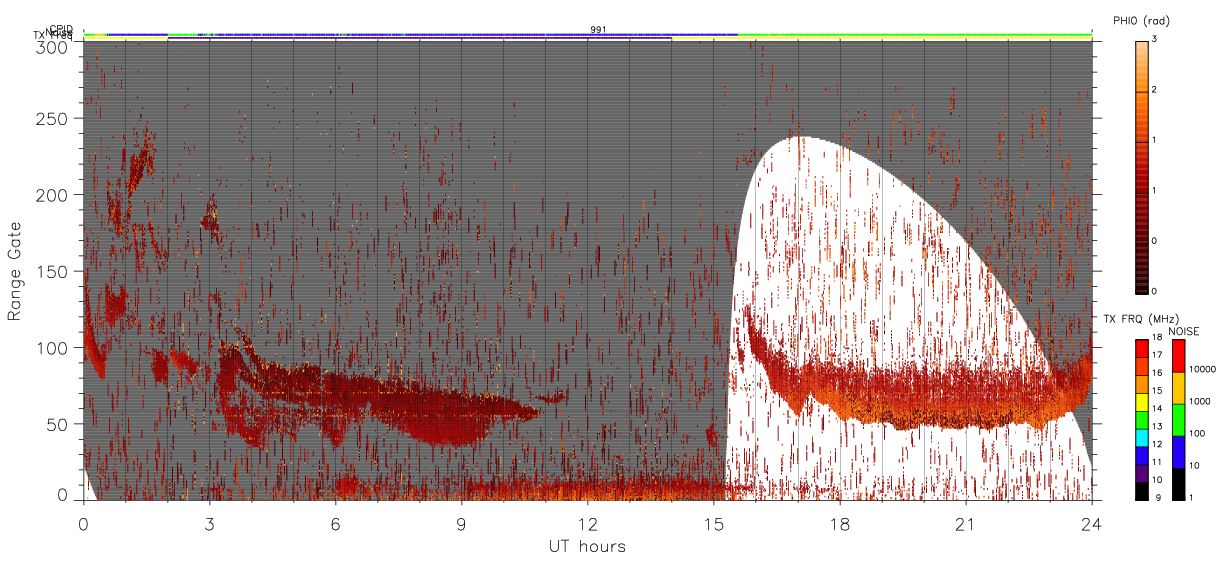Click black 9–10 MHz TX FRQ swatch
1228x567 pixels.
pyautogui.click(x=1142, y=491)
